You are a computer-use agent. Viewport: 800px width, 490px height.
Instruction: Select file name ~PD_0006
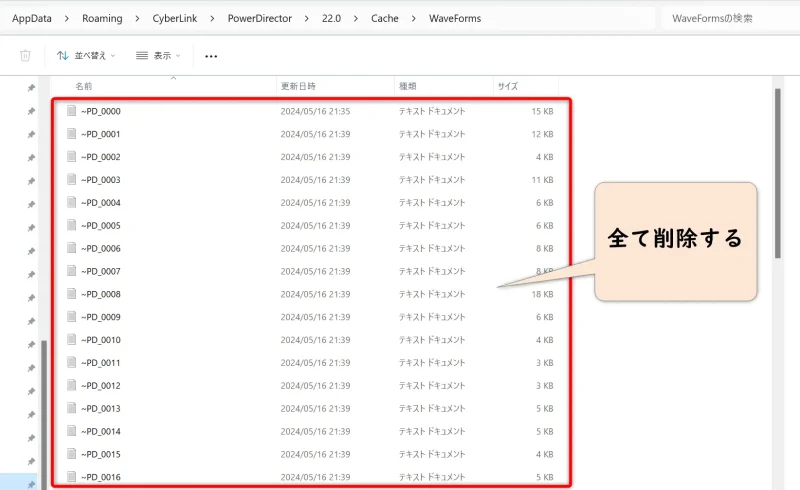coord(101,249)
